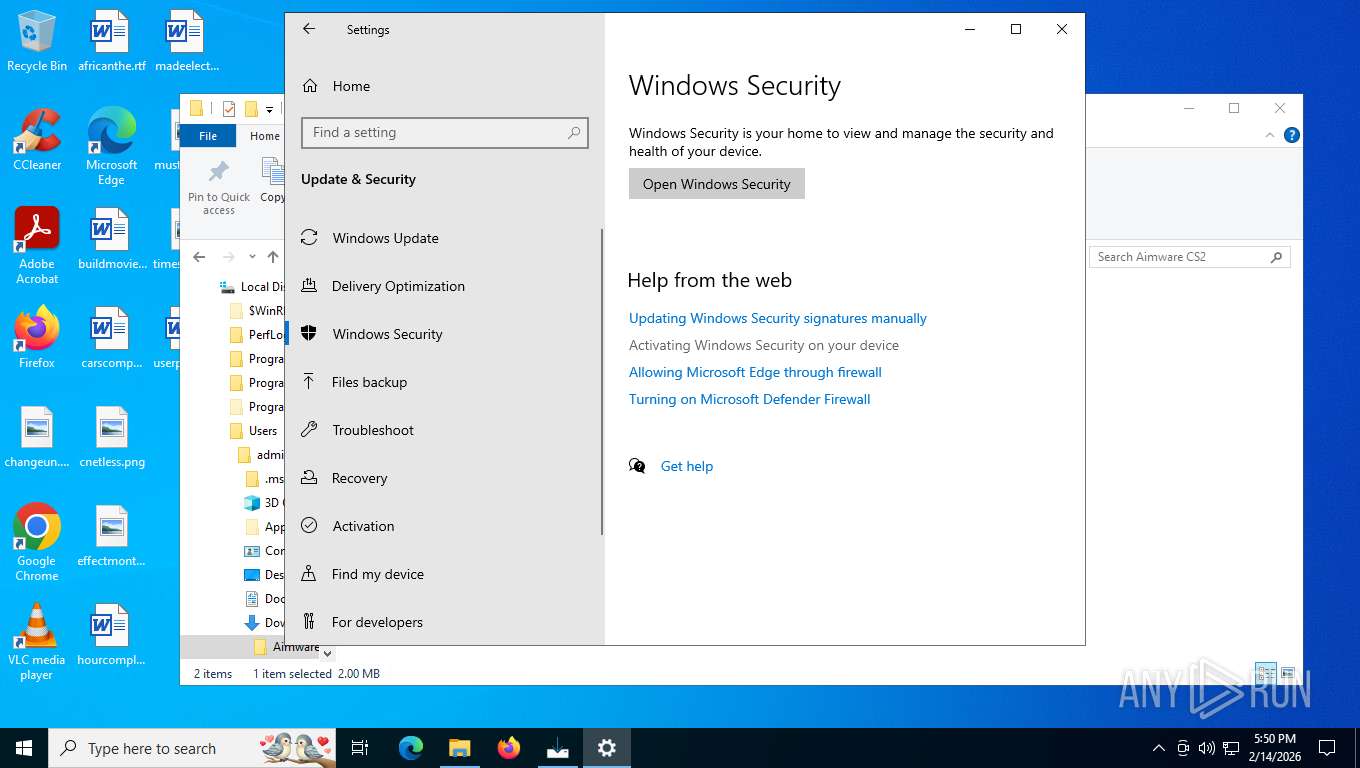Viewport: 1360px width, 768px height.
Task: Click the Get help chat icon
Action: [x=637, y=466]
